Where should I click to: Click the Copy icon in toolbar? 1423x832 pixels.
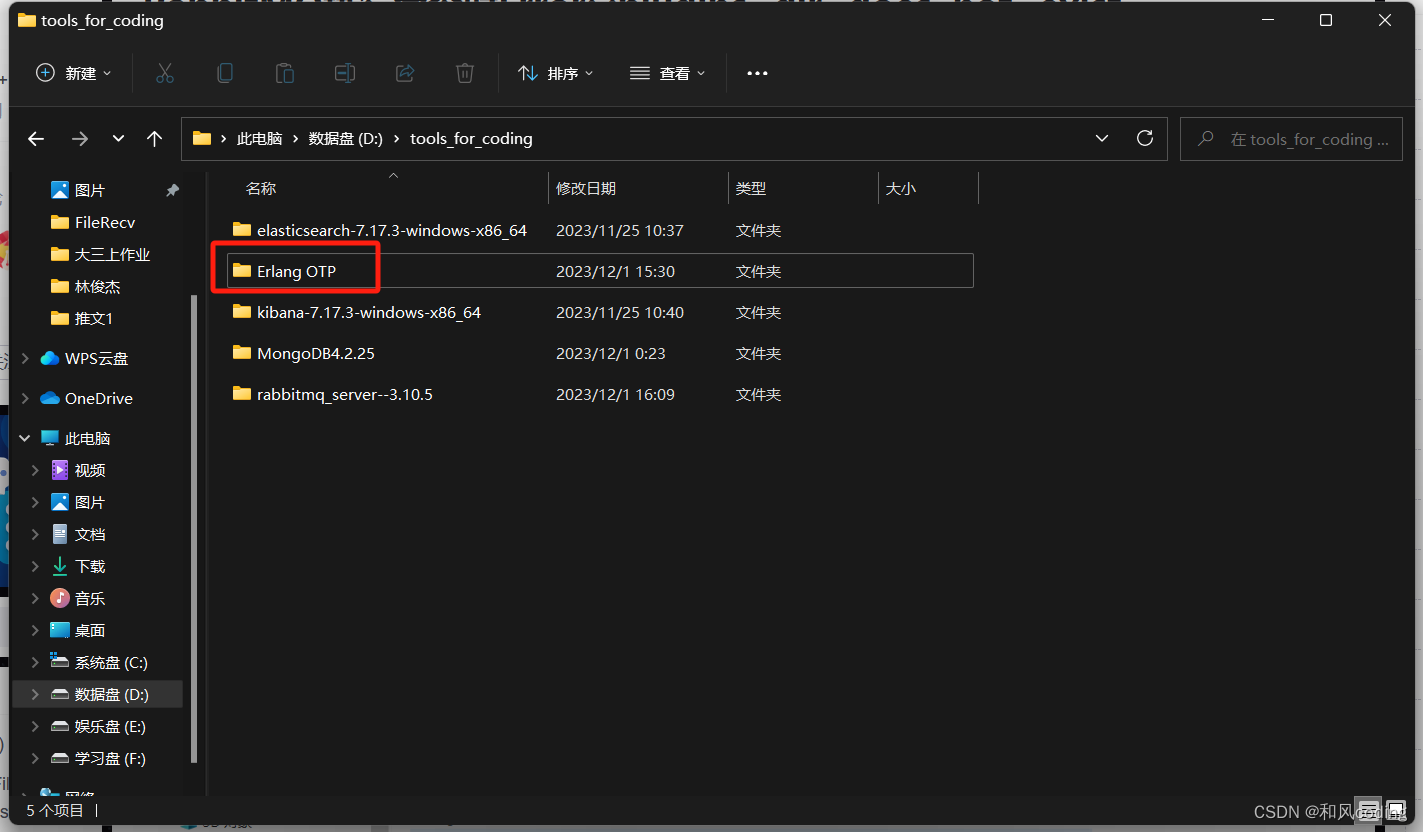coord(225,73)
